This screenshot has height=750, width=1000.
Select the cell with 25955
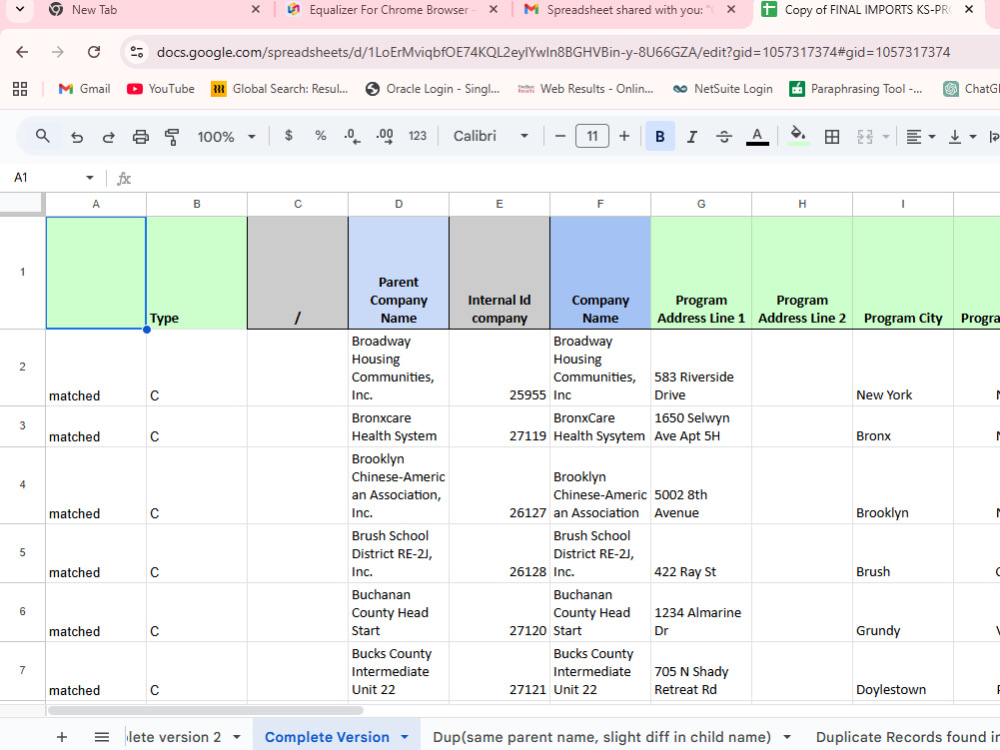point(499,368)
